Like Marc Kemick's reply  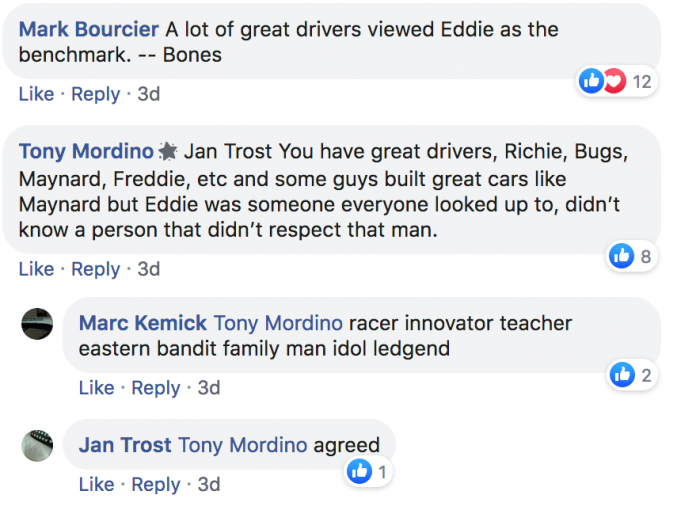point(96,388)
